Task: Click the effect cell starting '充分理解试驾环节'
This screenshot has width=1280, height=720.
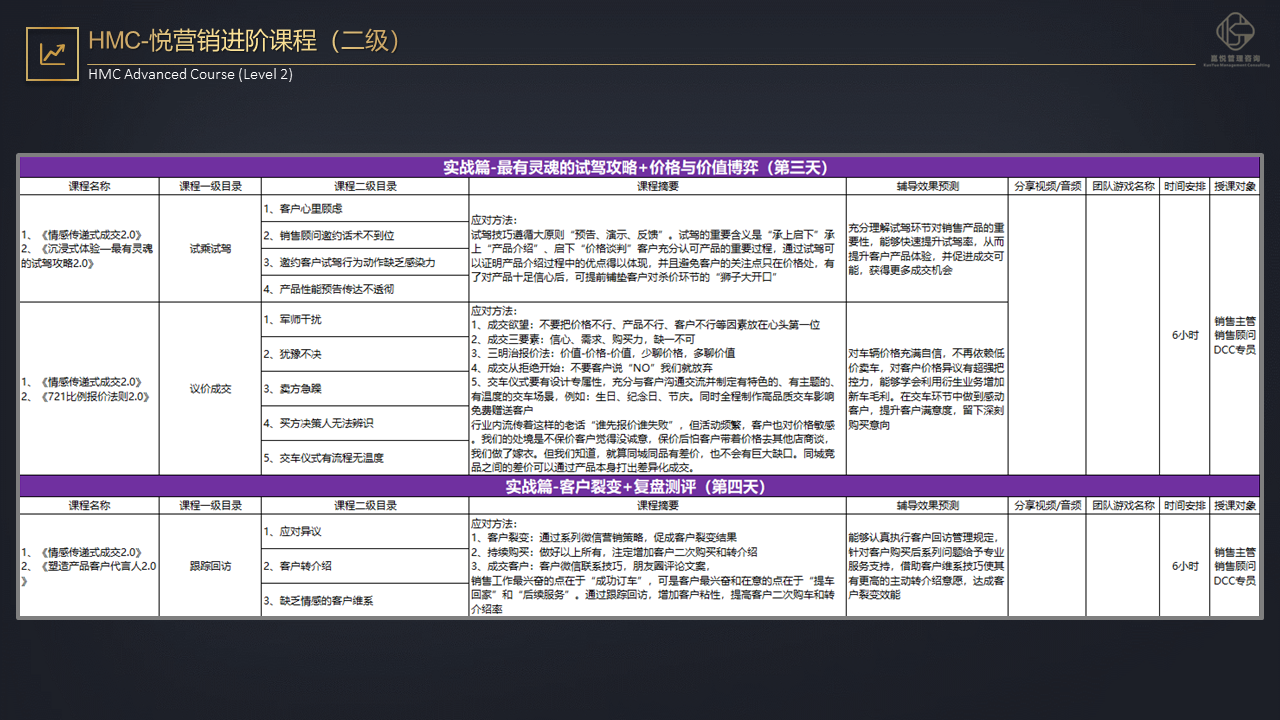Action: [927, 248]
